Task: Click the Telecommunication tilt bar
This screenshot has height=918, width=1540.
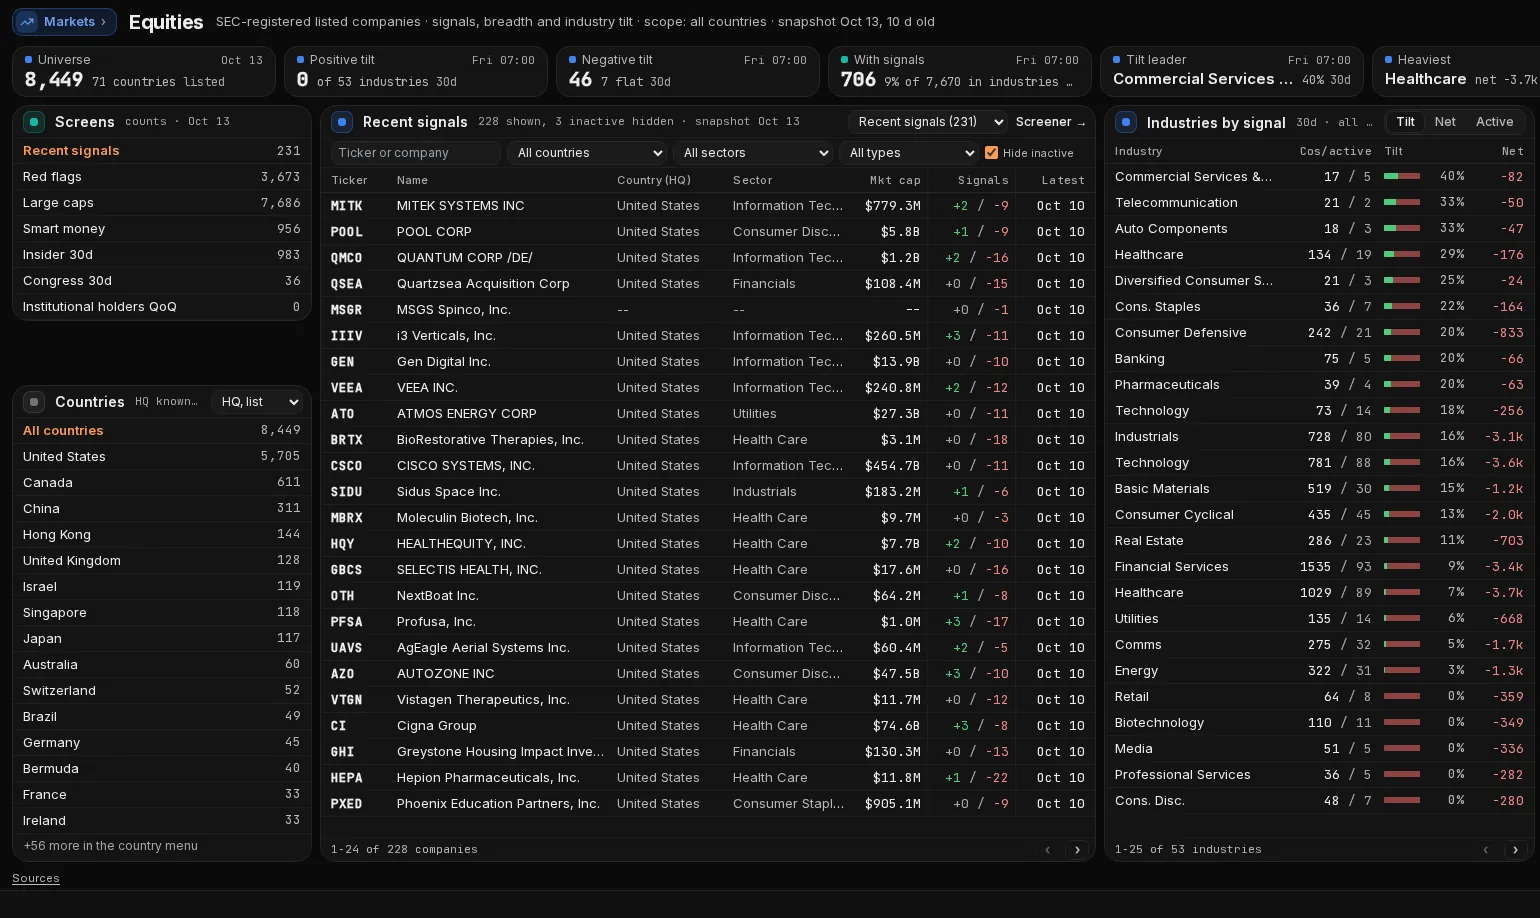Action: tap(1402, 202)
